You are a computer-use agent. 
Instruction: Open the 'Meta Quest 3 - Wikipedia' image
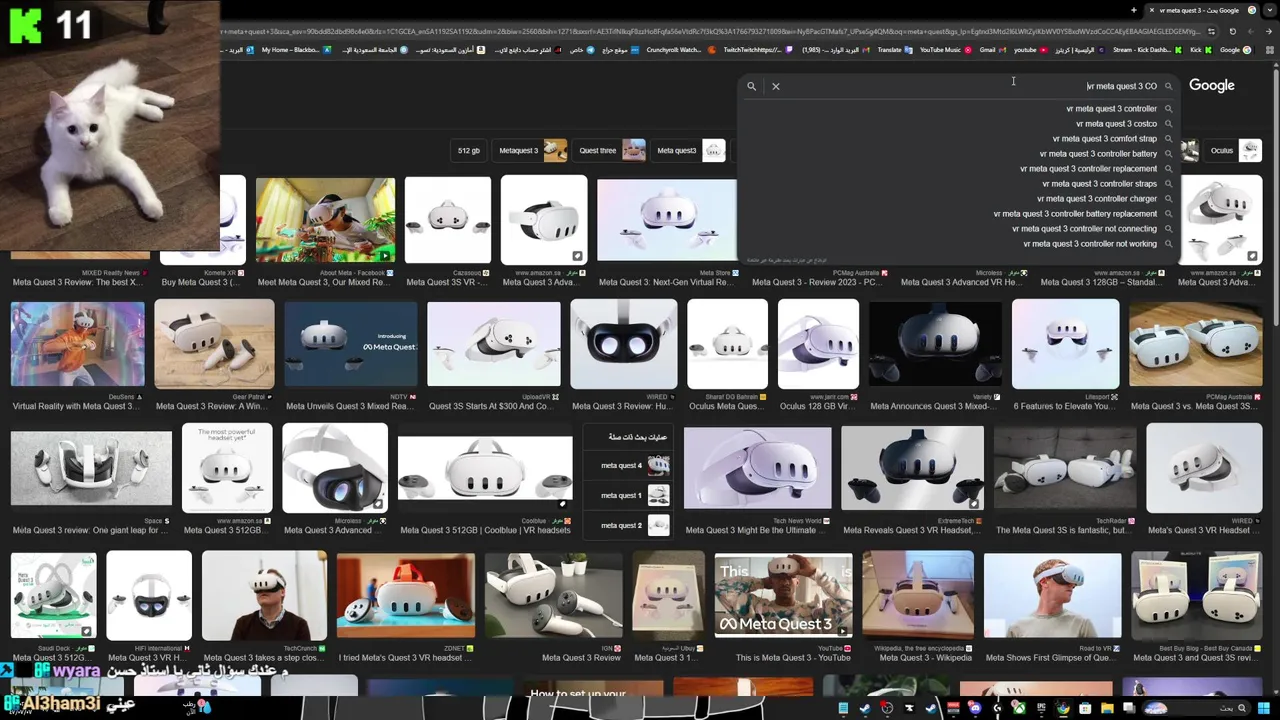click(918, 595)
